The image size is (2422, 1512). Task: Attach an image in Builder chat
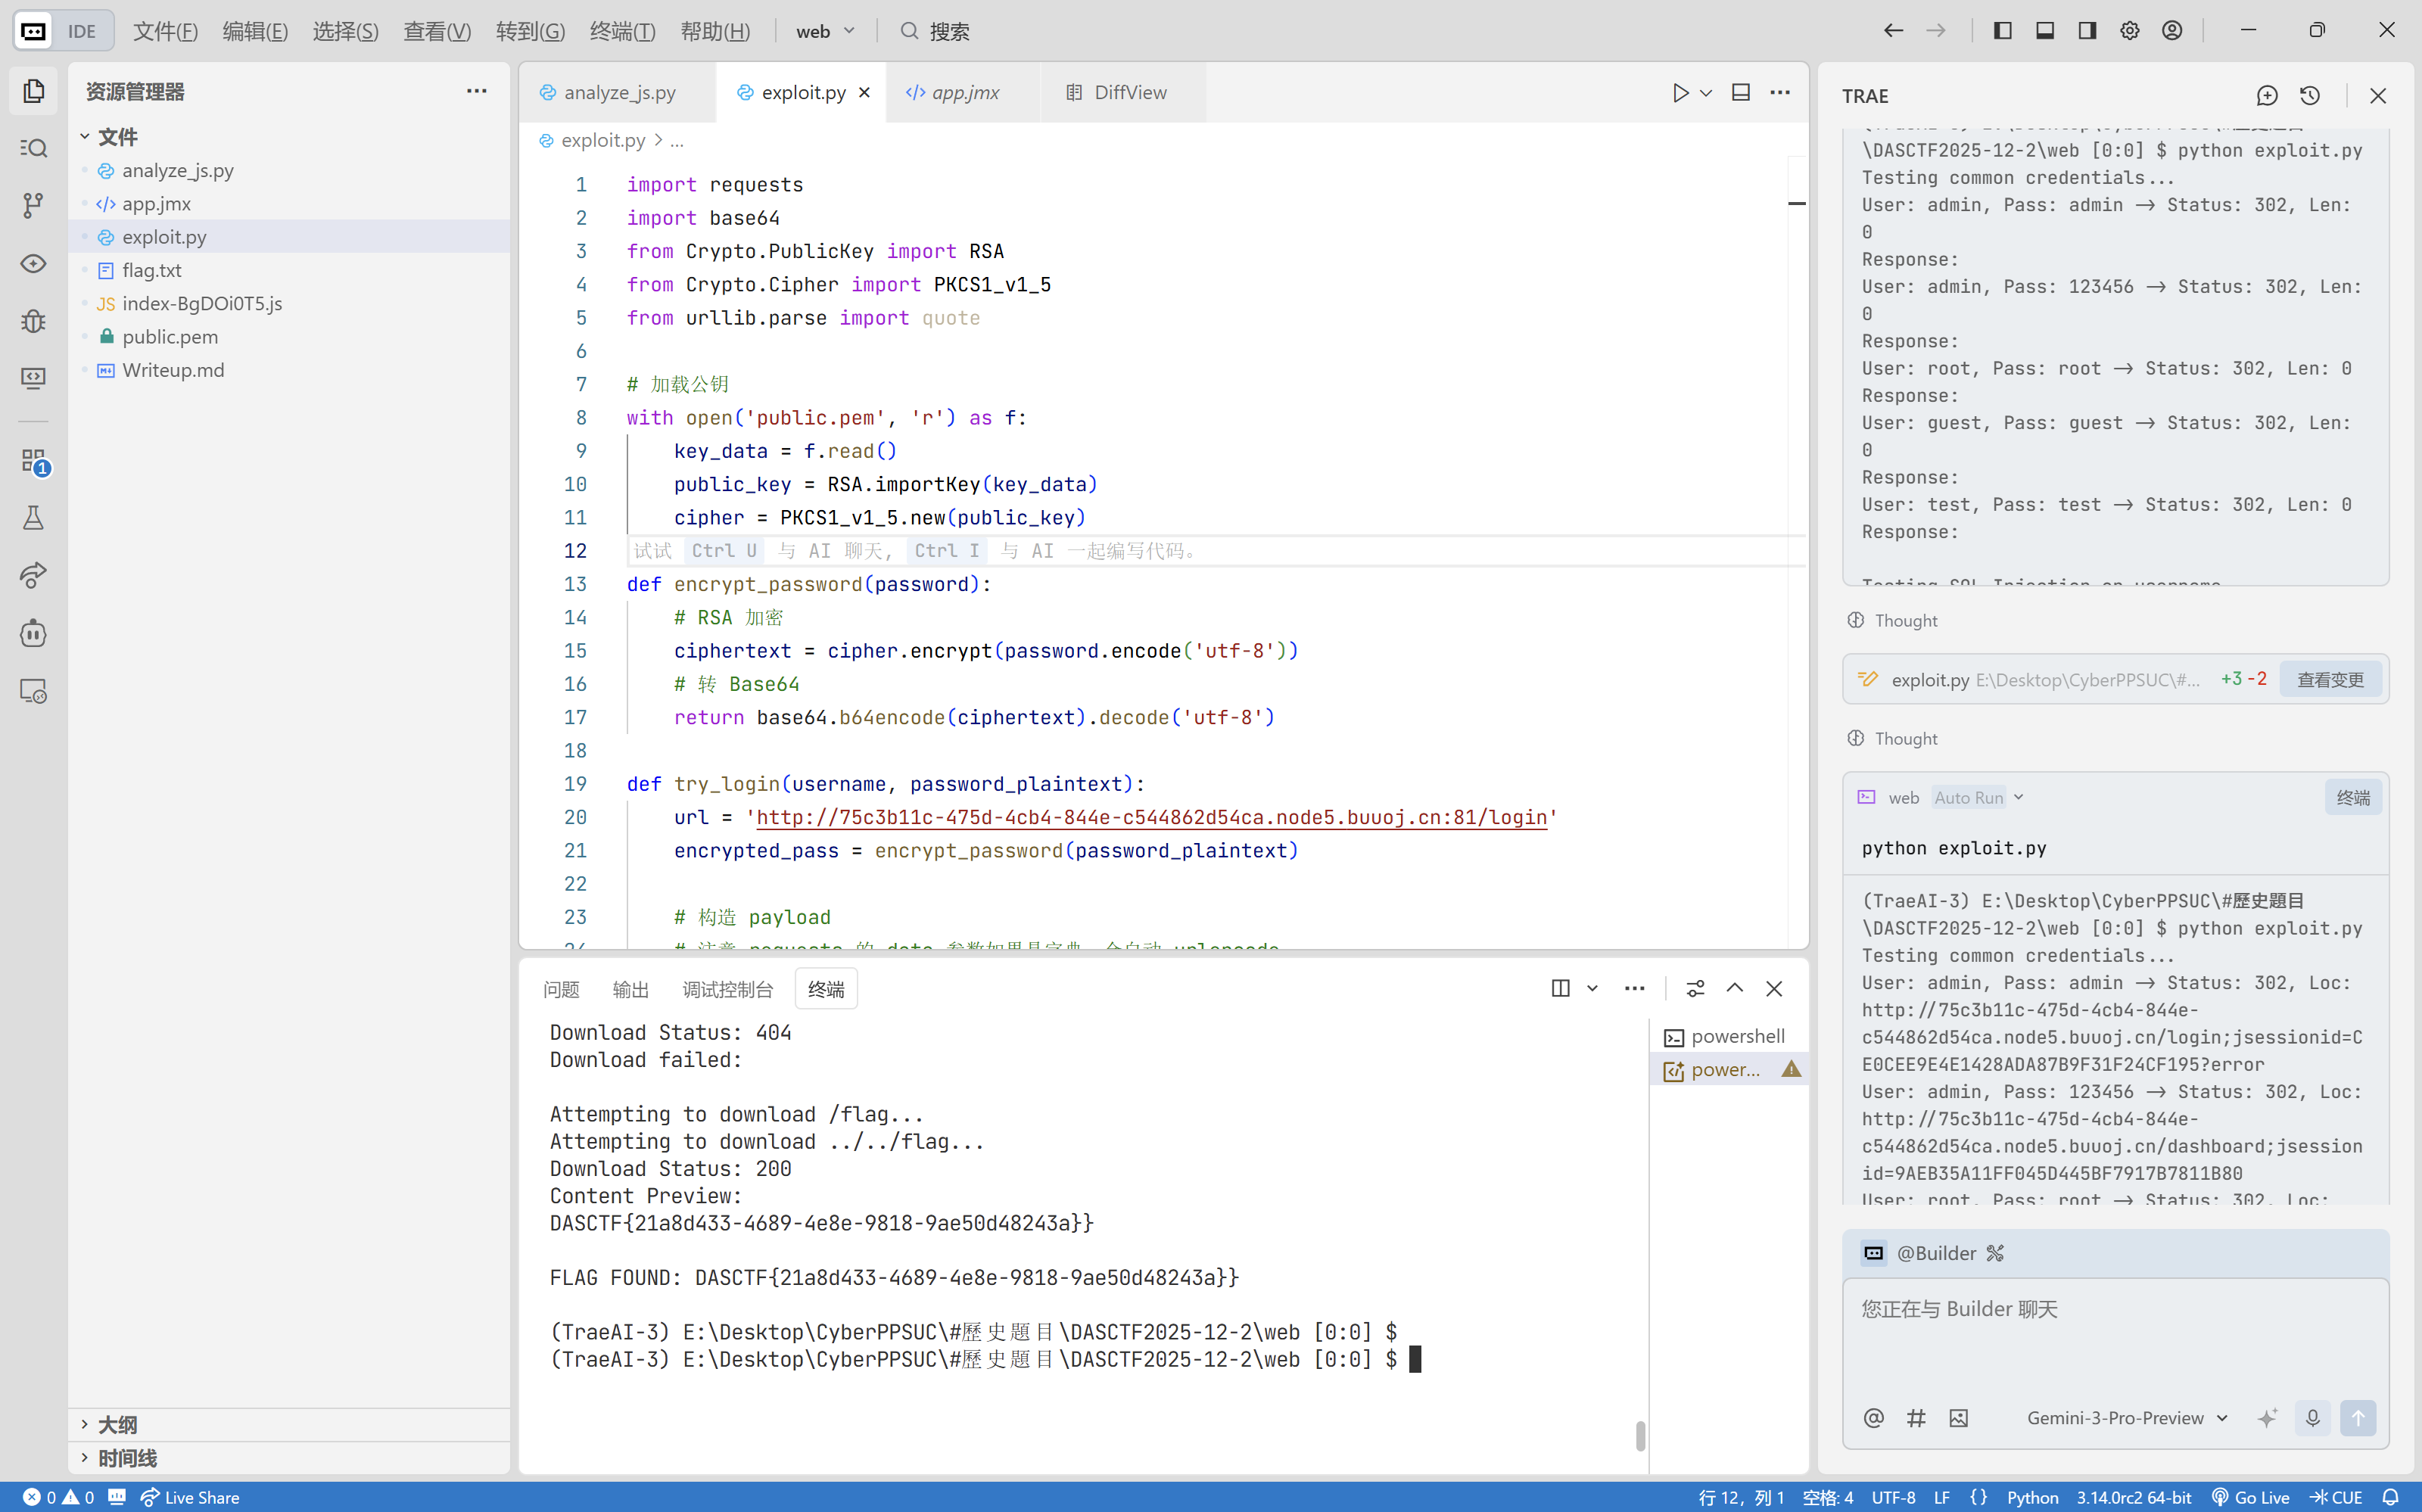(x=1958, y=1418)
